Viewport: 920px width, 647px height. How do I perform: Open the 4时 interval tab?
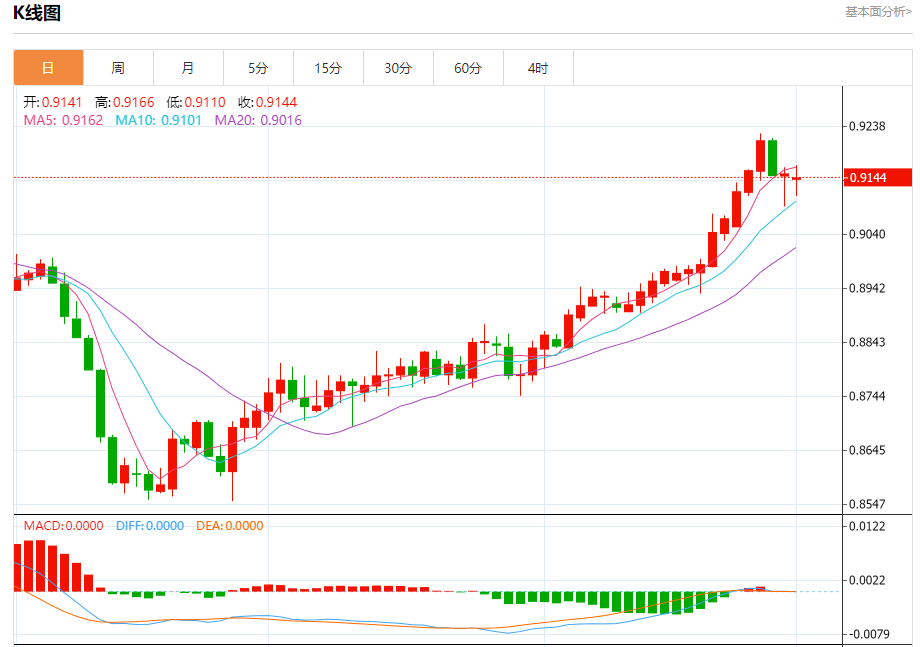(538, 68)
